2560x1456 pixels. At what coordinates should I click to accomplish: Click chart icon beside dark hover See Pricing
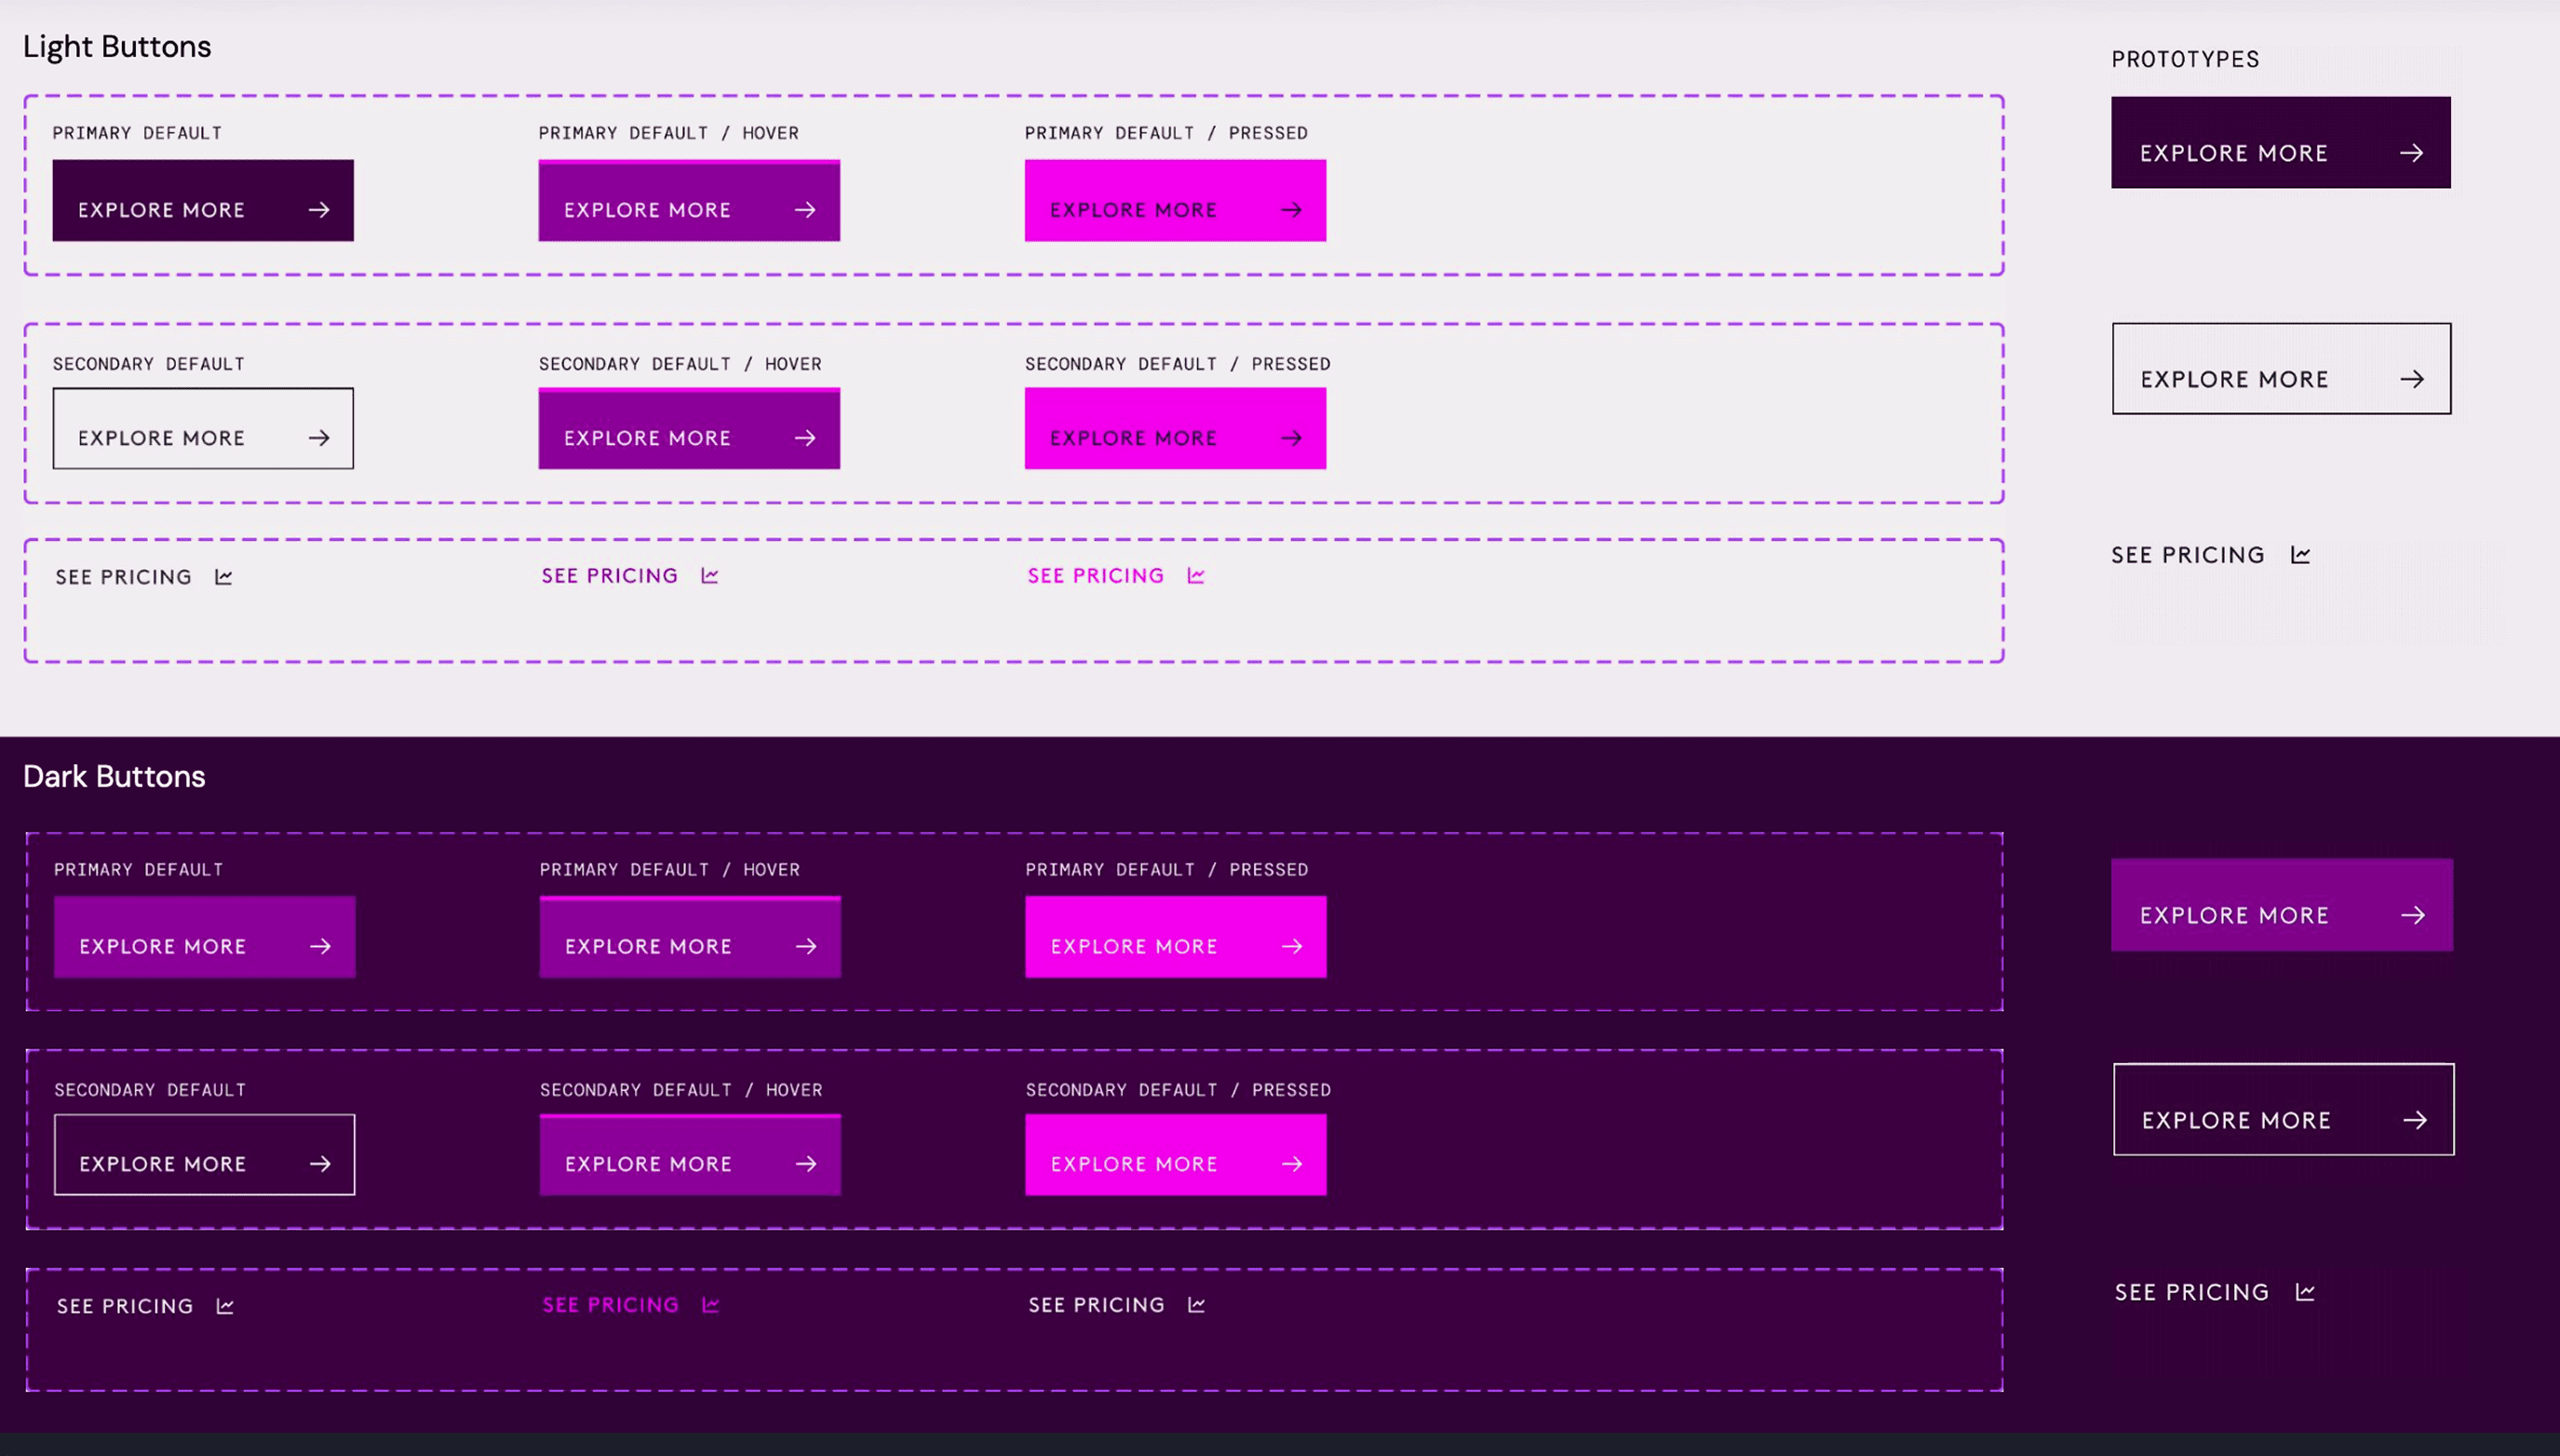tap(711, 1305)
